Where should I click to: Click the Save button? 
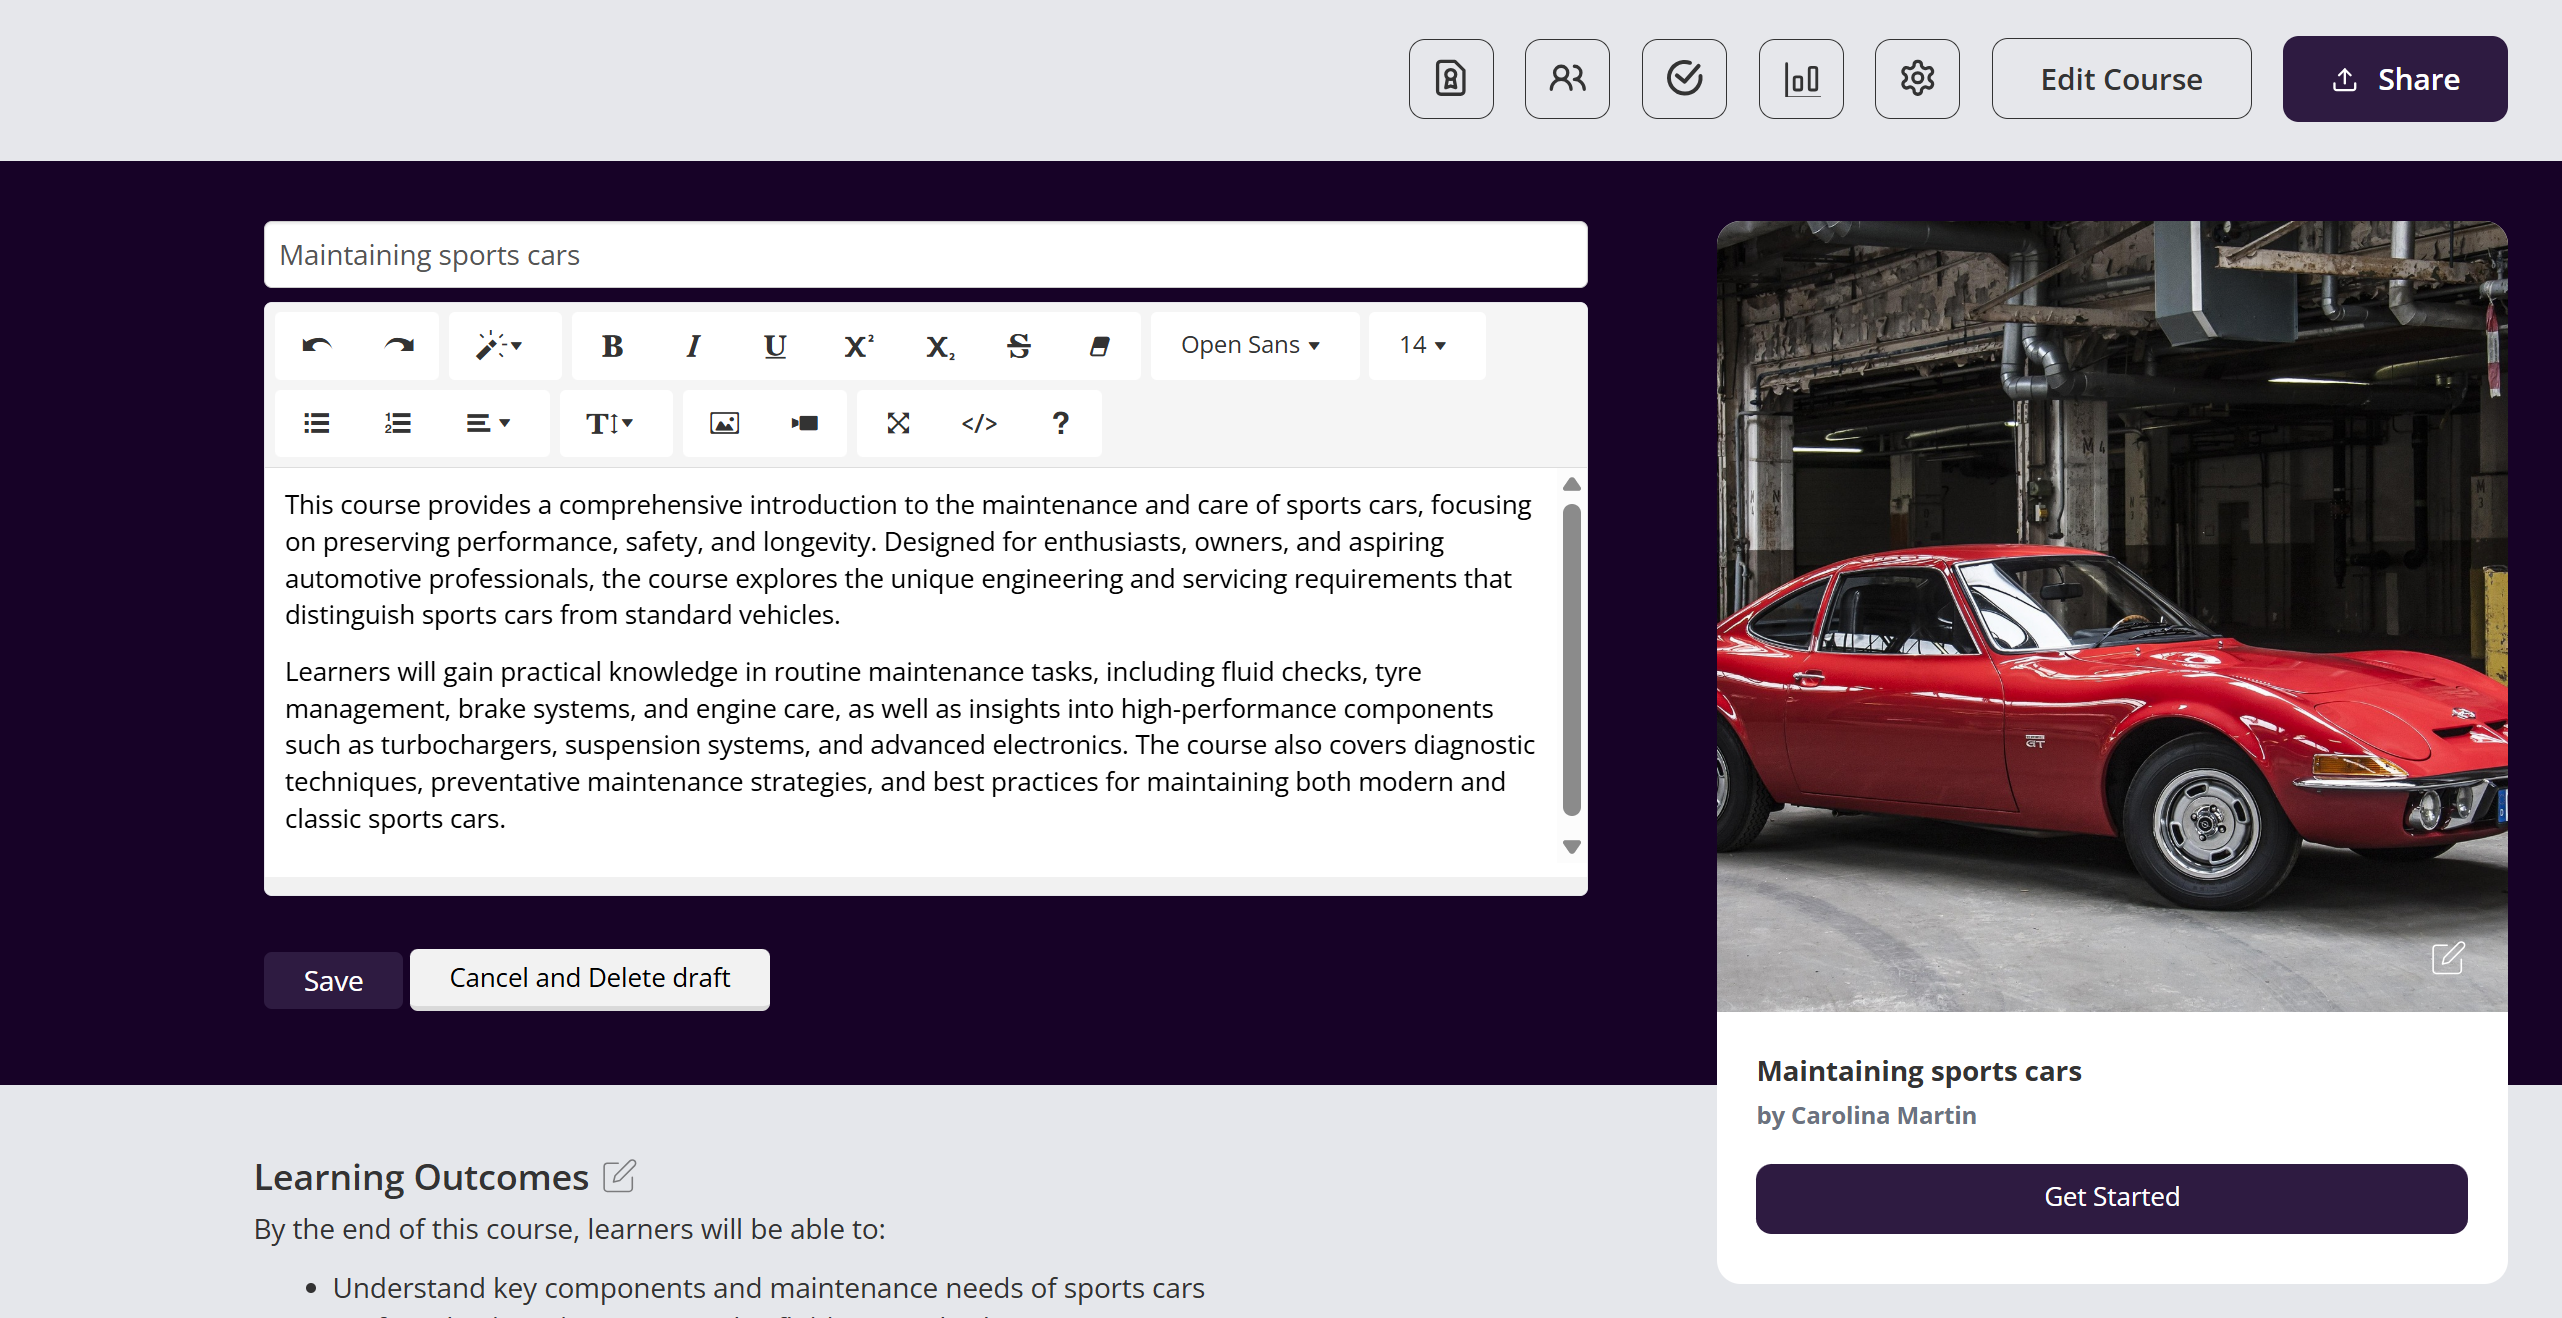(333, 981)
